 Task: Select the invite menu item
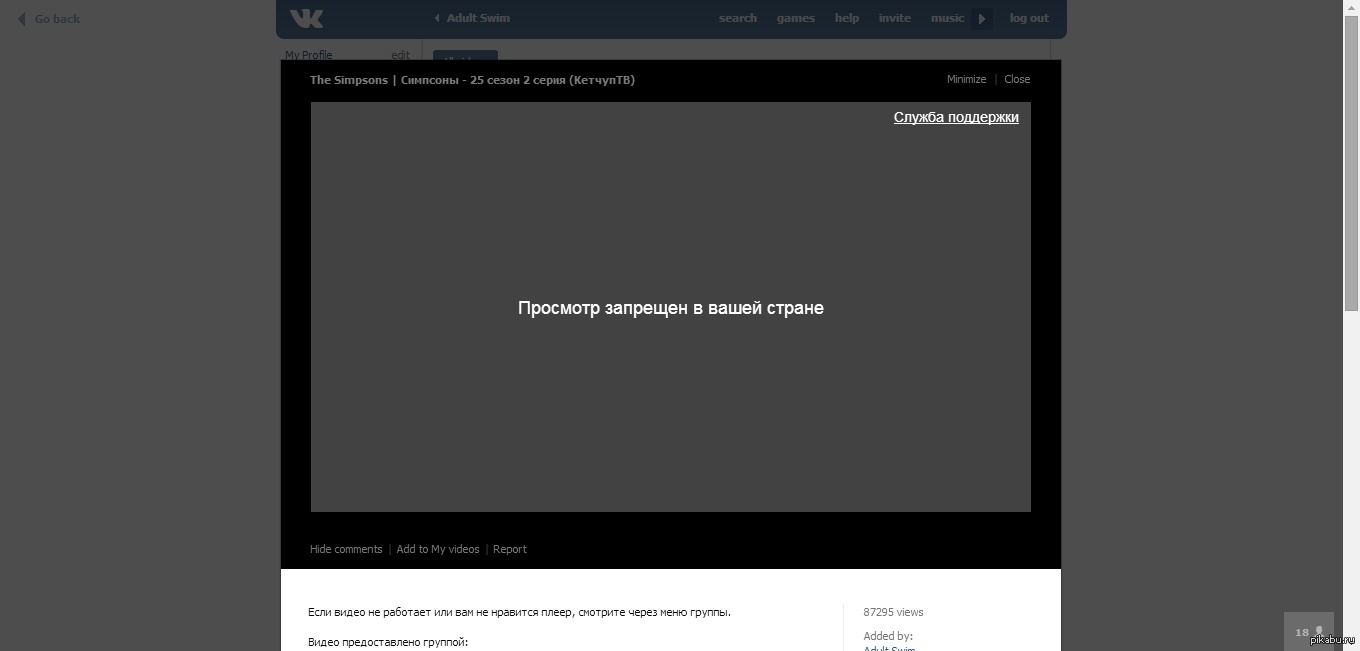(x=894, y=18)
